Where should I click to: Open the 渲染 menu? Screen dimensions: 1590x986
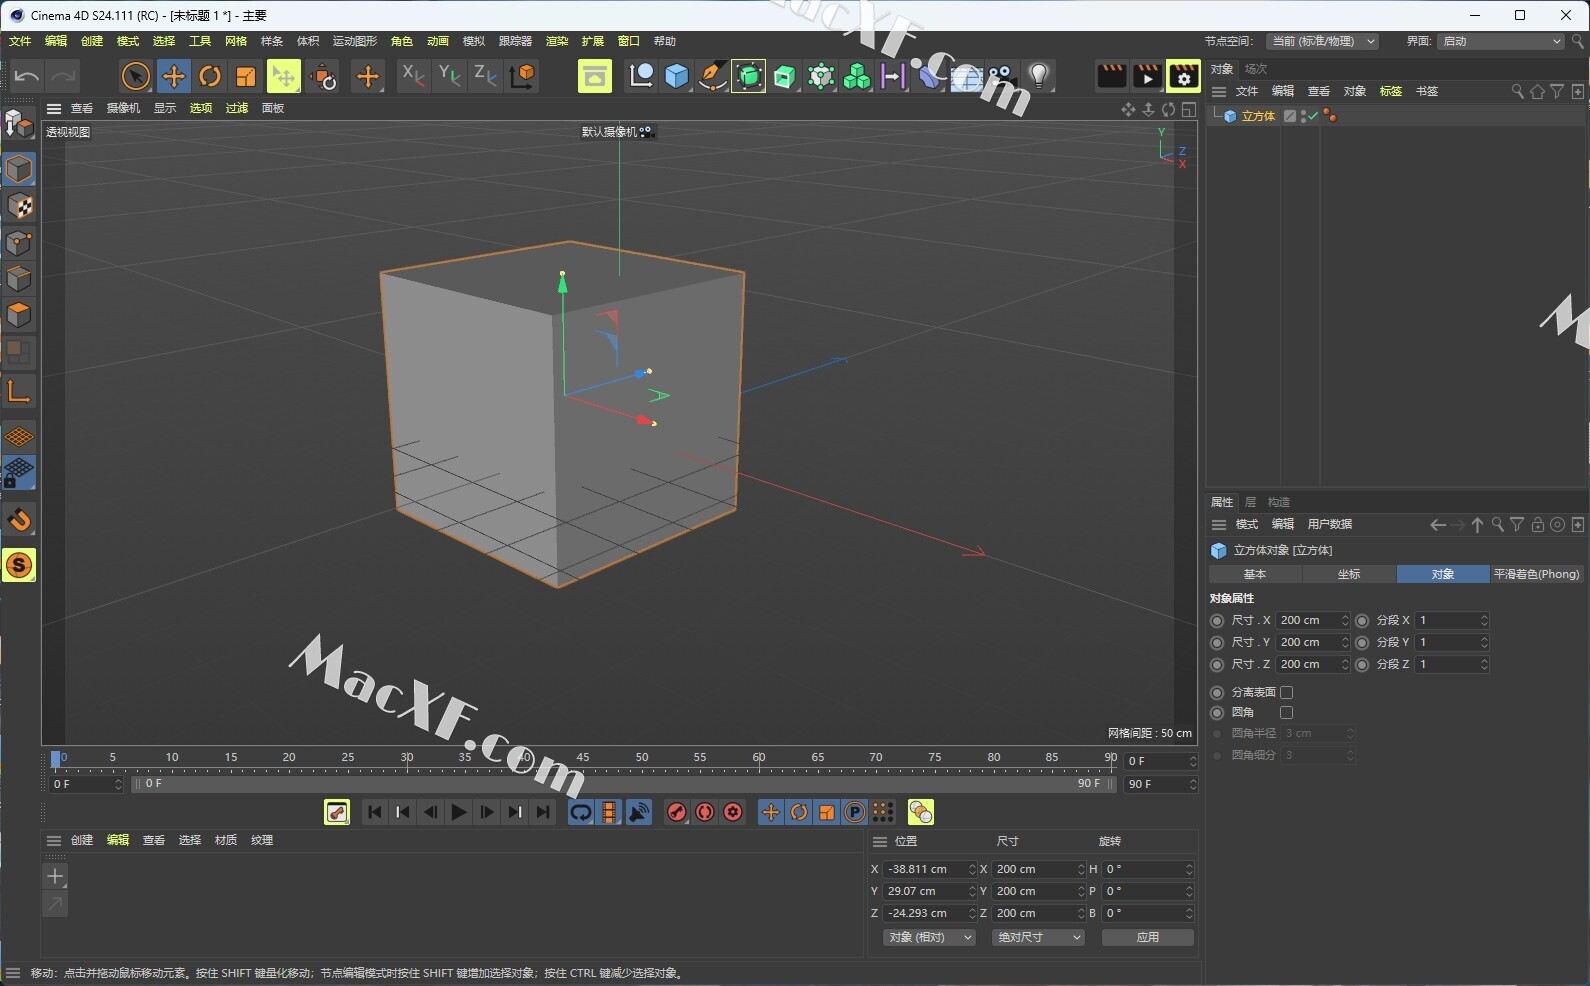click(x=557, y=41)
